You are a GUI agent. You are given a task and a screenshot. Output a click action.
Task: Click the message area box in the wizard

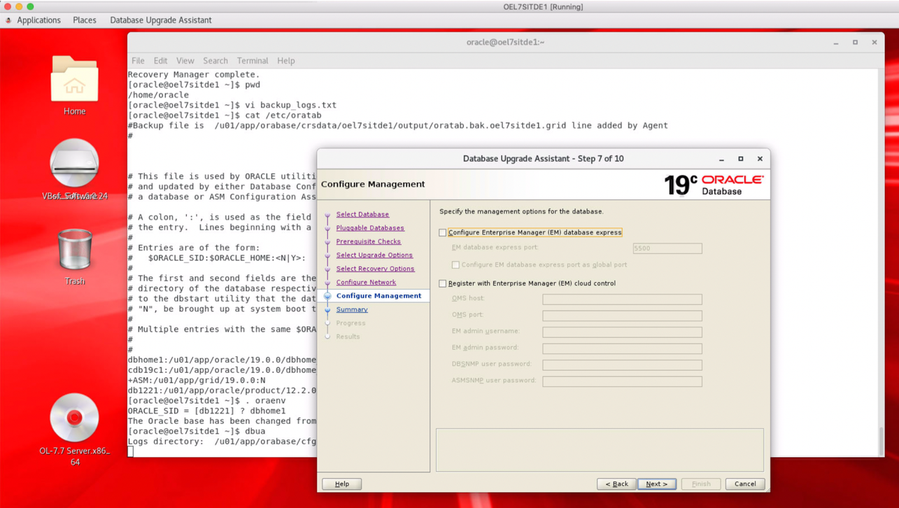600,450
